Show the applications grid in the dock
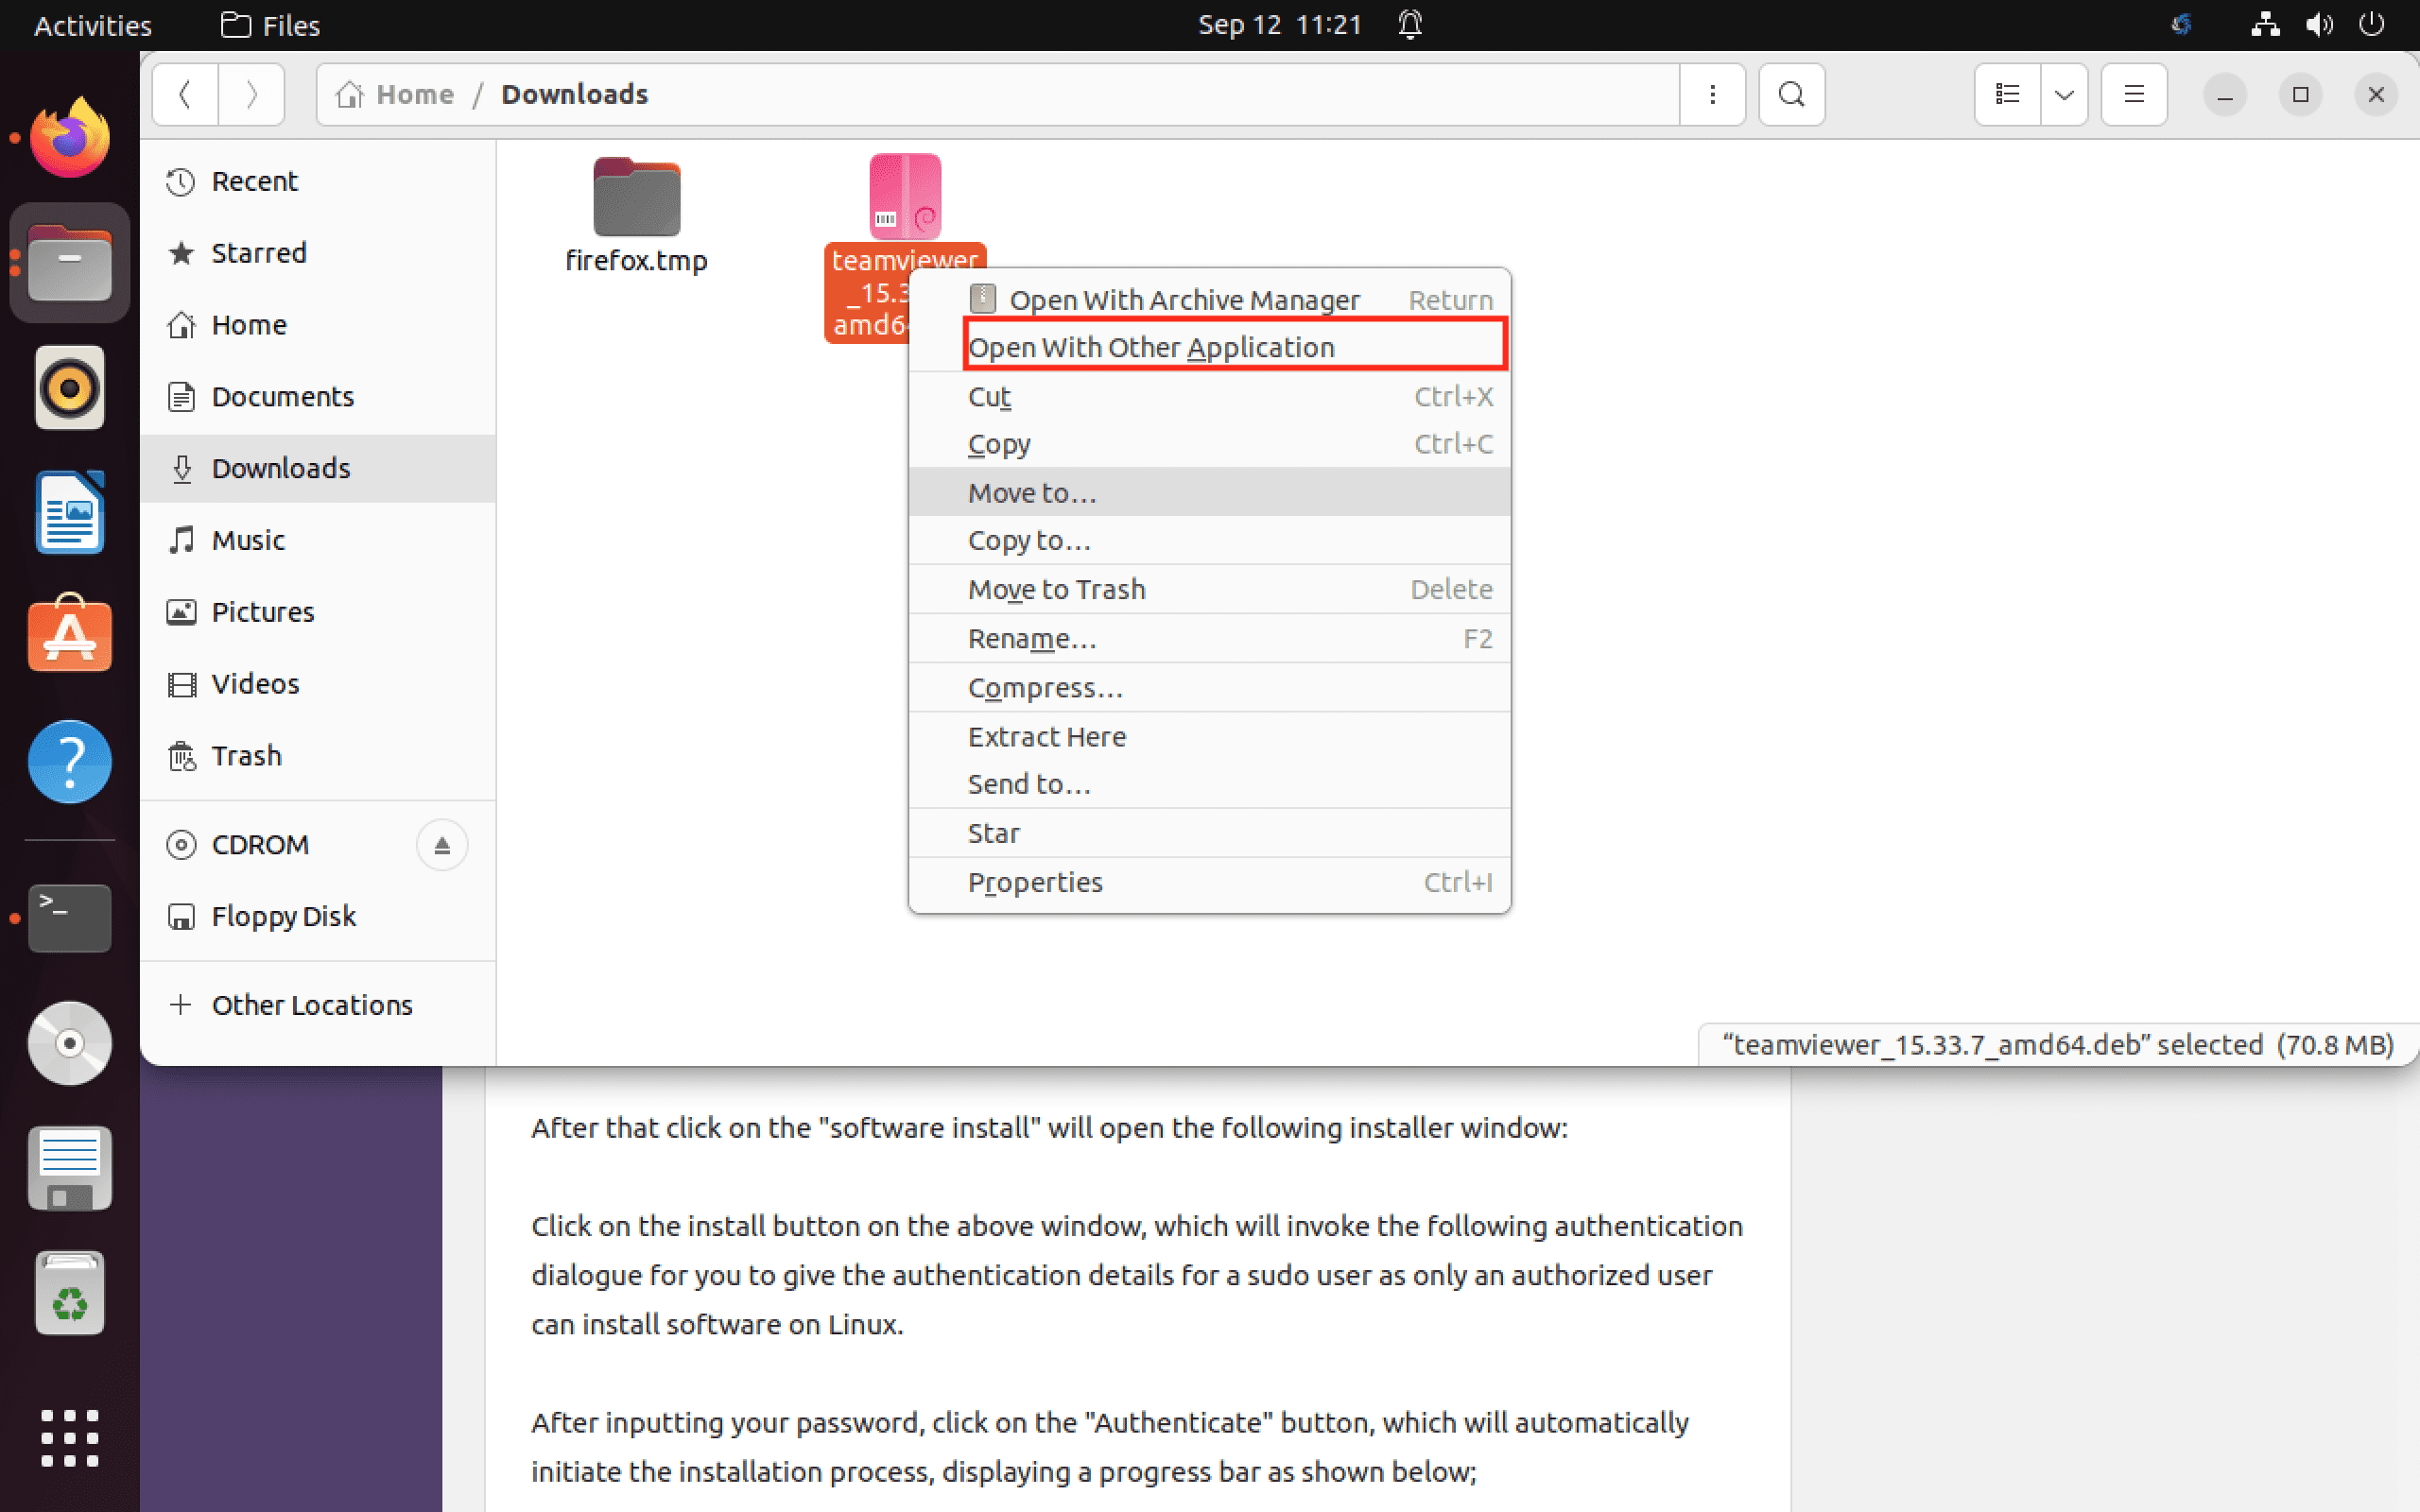 pyautogui.click(x=69, y=1438)
